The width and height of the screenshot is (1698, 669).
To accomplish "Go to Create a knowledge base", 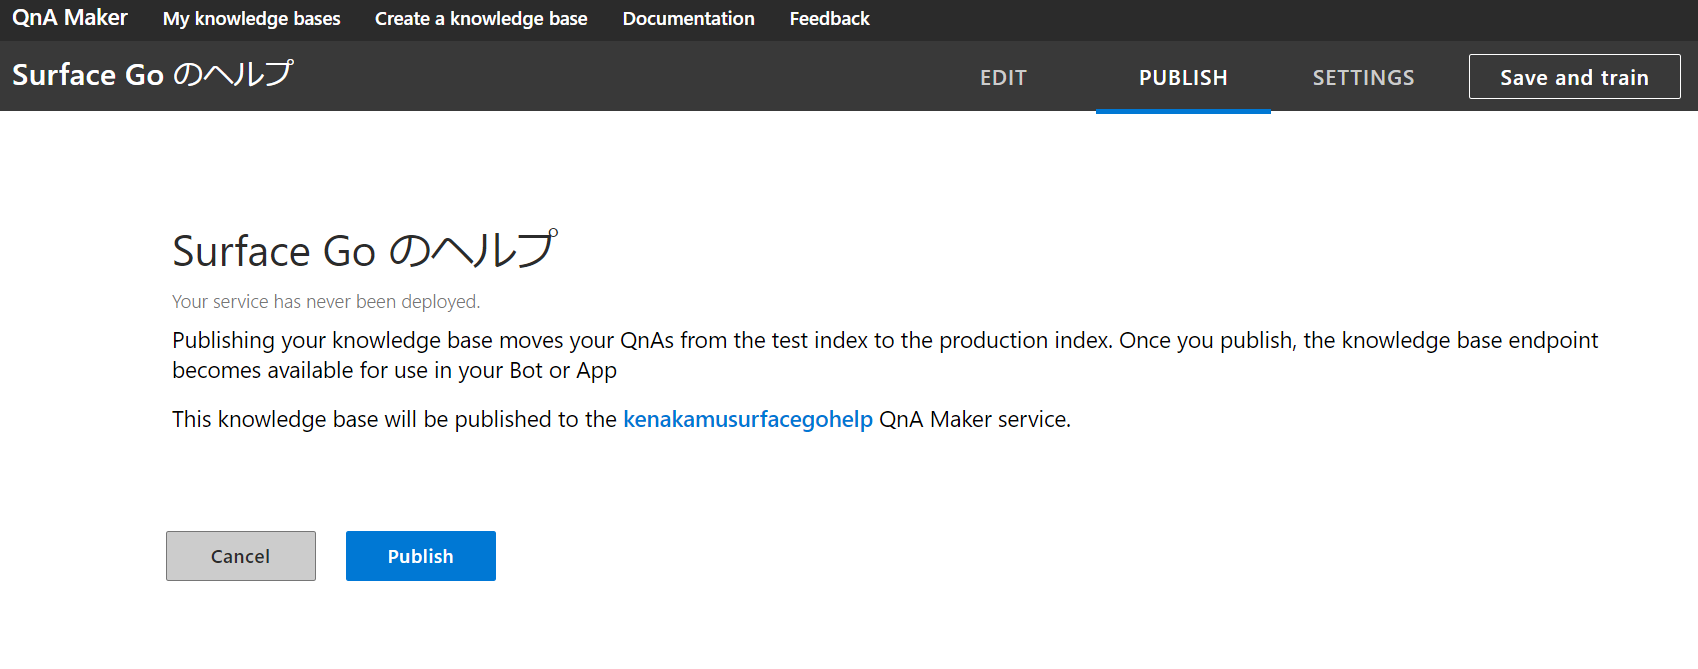I will [481, 19].
